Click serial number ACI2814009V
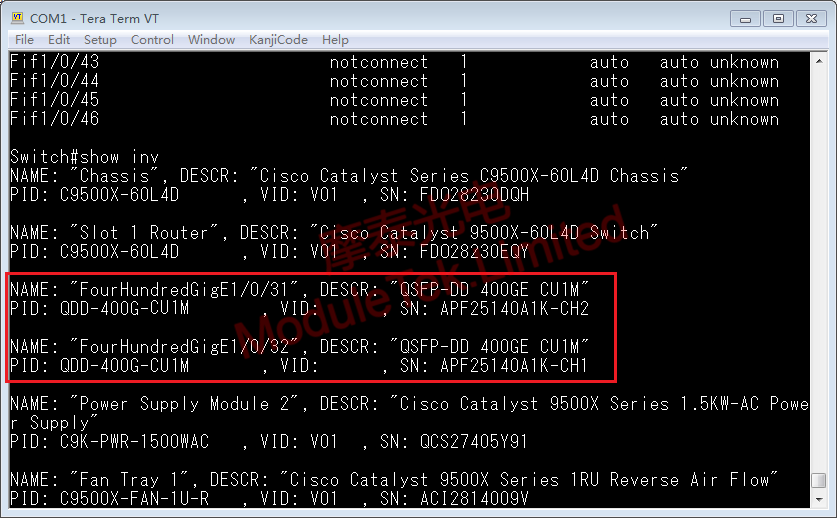837x518 pixels. click(474, 499)
